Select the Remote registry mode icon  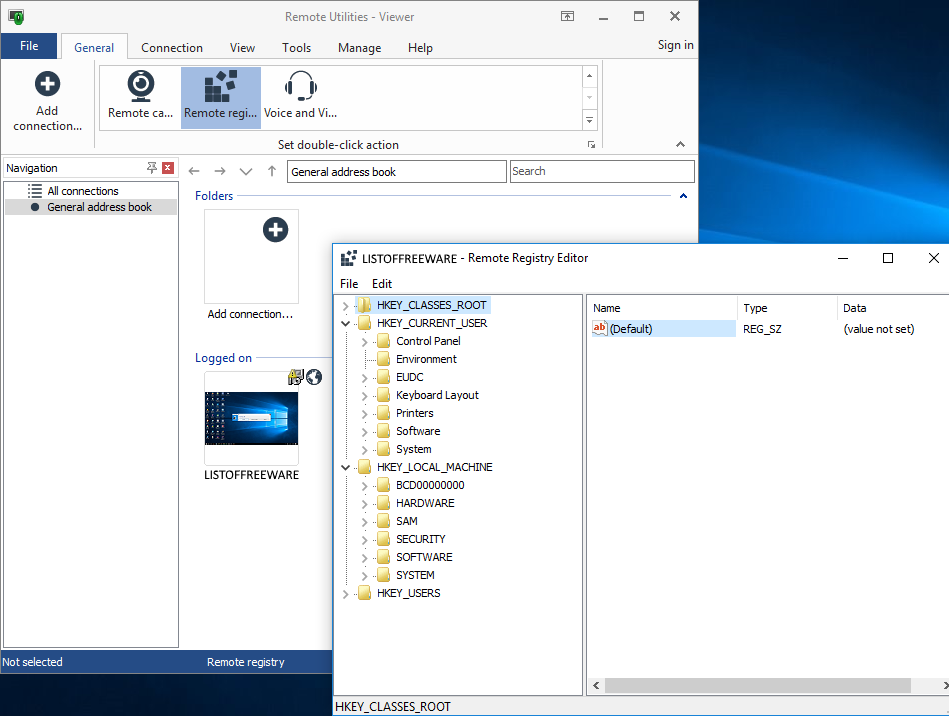[x=220, y=86]
